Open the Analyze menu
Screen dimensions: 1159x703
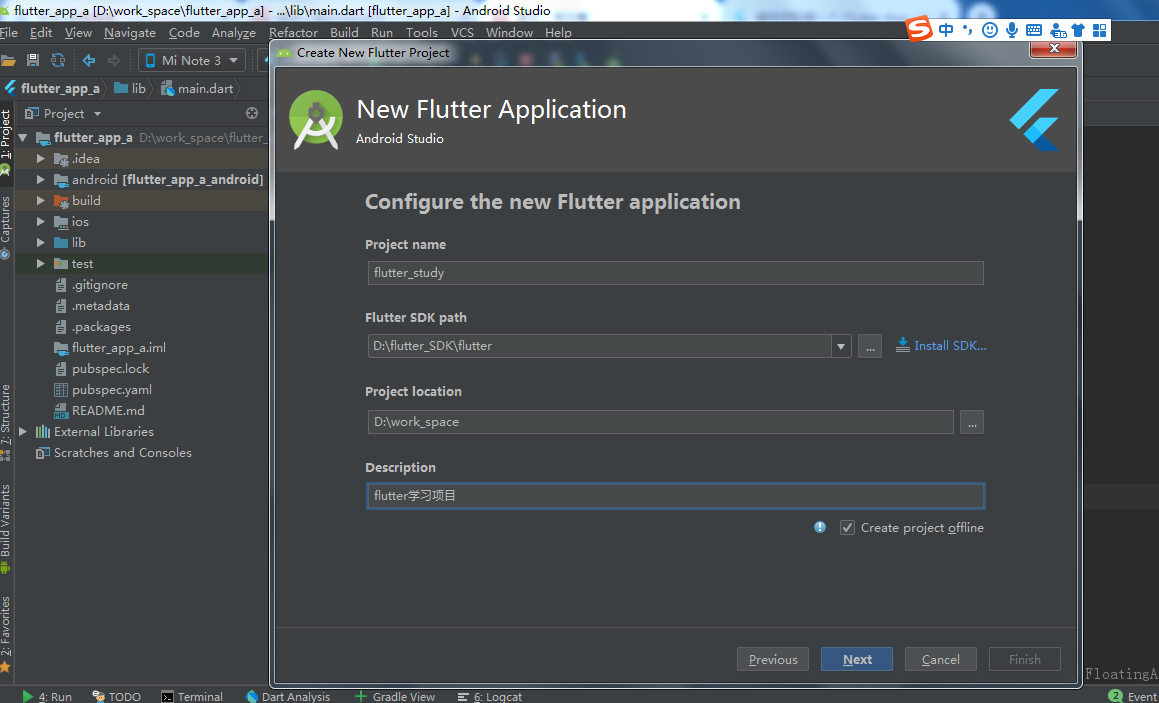coord(234,33)
